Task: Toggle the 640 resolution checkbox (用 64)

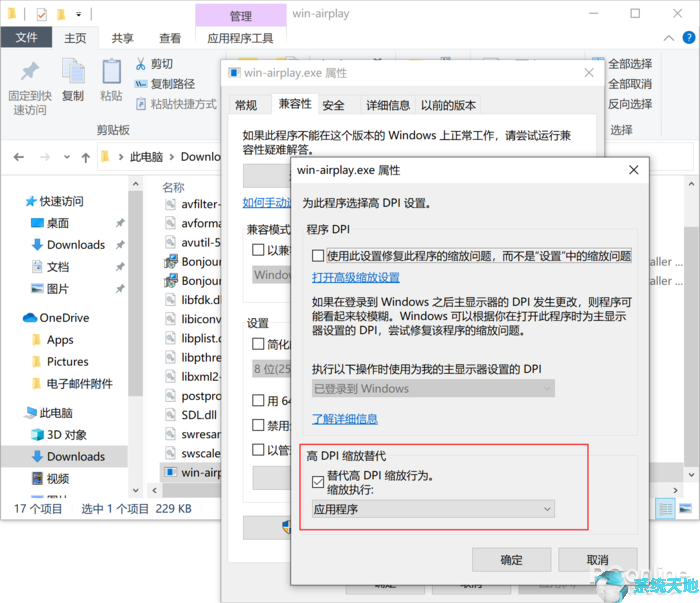Action: [x=258, y=400]
